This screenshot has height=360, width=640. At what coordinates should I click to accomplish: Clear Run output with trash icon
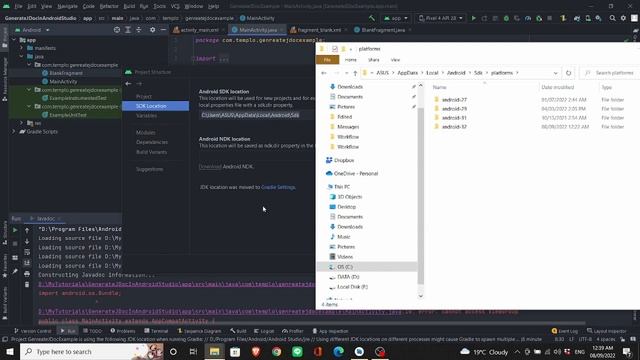(27, 284)
